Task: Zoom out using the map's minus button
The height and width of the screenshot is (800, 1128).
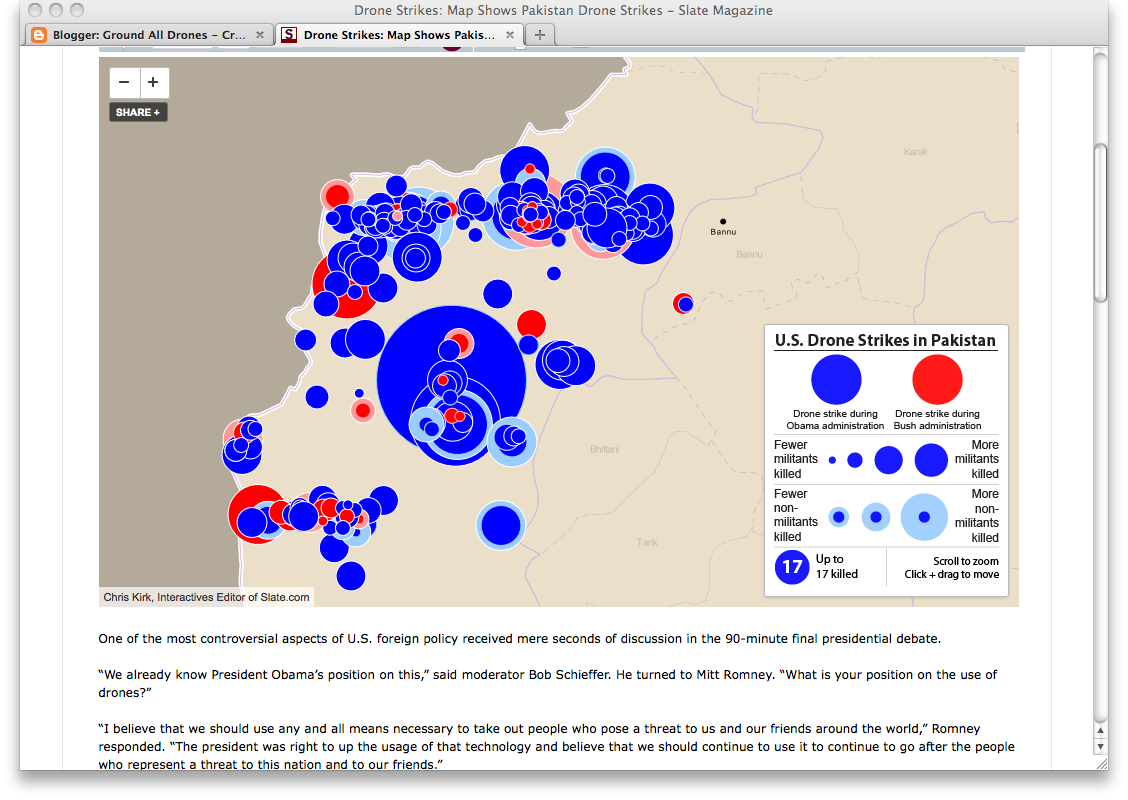Action: pyautogui.click(x=124, y=82)
